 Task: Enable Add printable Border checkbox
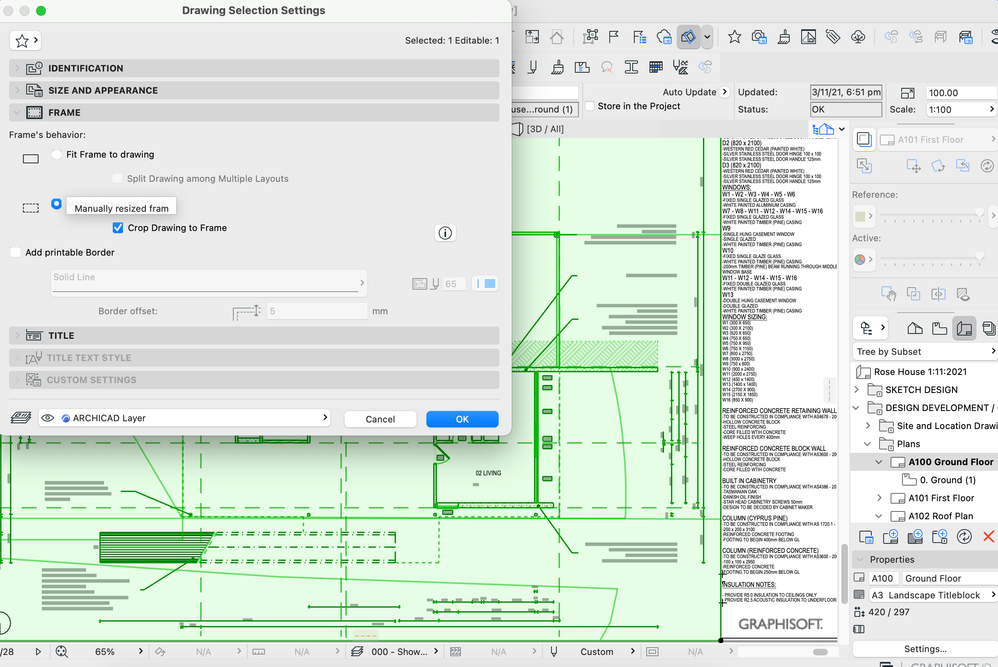(x=16, y=253)
